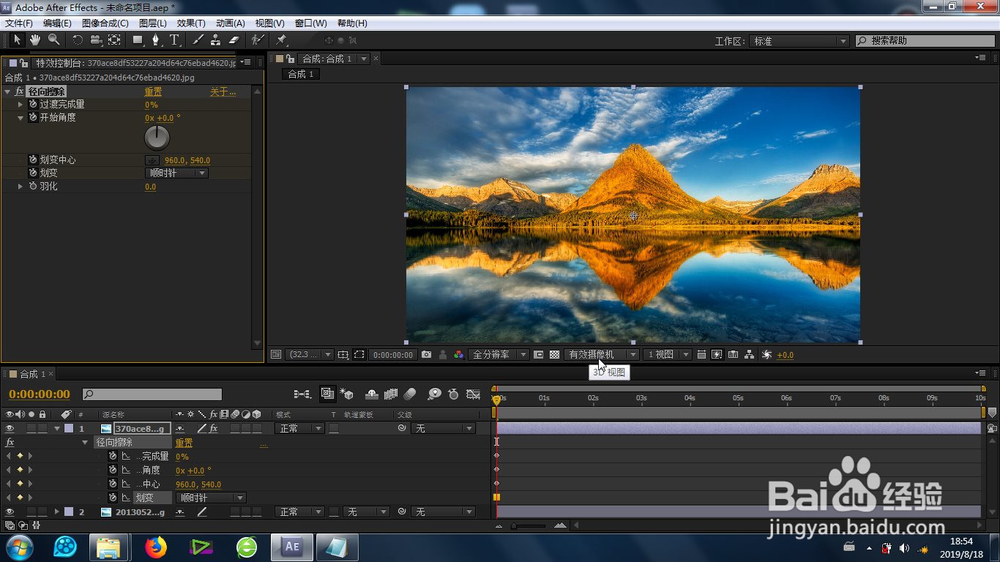Take snapshot with camera icon in viewer

(x=426, y=355)
